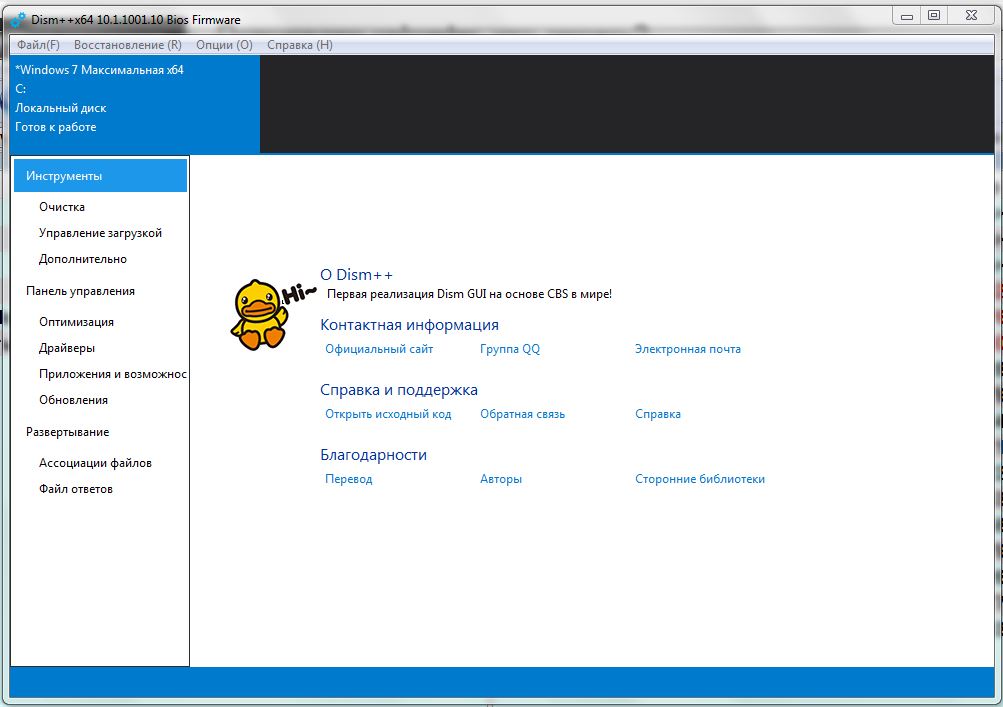Screen dimensions: 1003x707
Task: Open the Официальный сайт link
Action: (x=379, y=349)
